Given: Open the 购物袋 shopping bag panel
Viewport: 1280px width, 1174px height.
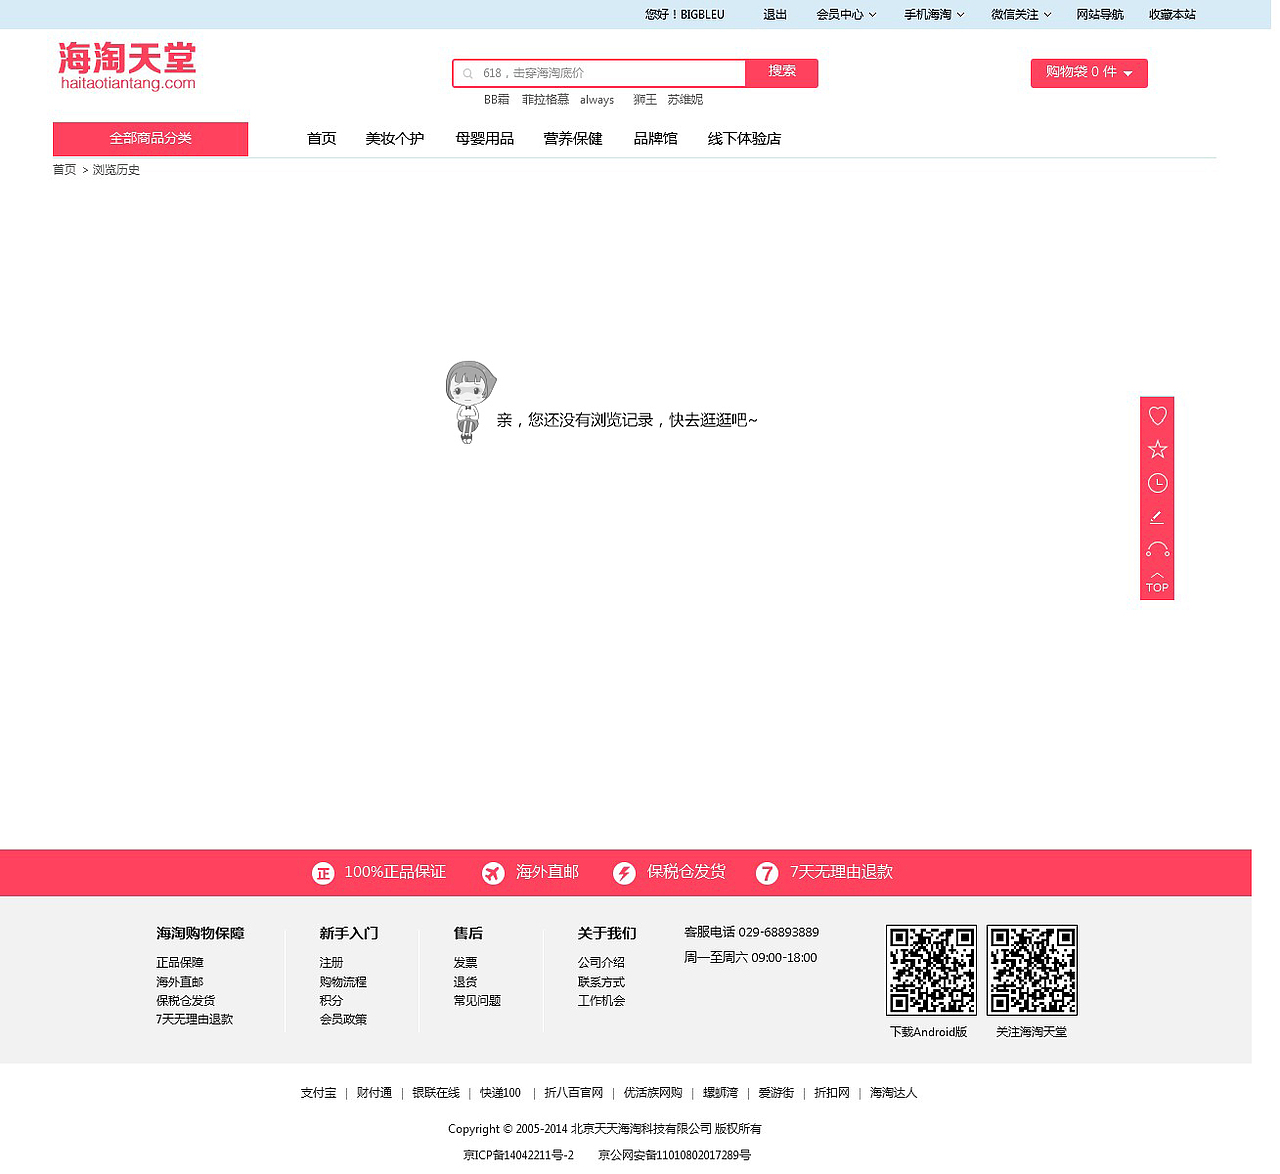Looking at the screenshot, I should (x=1089, y=73).
